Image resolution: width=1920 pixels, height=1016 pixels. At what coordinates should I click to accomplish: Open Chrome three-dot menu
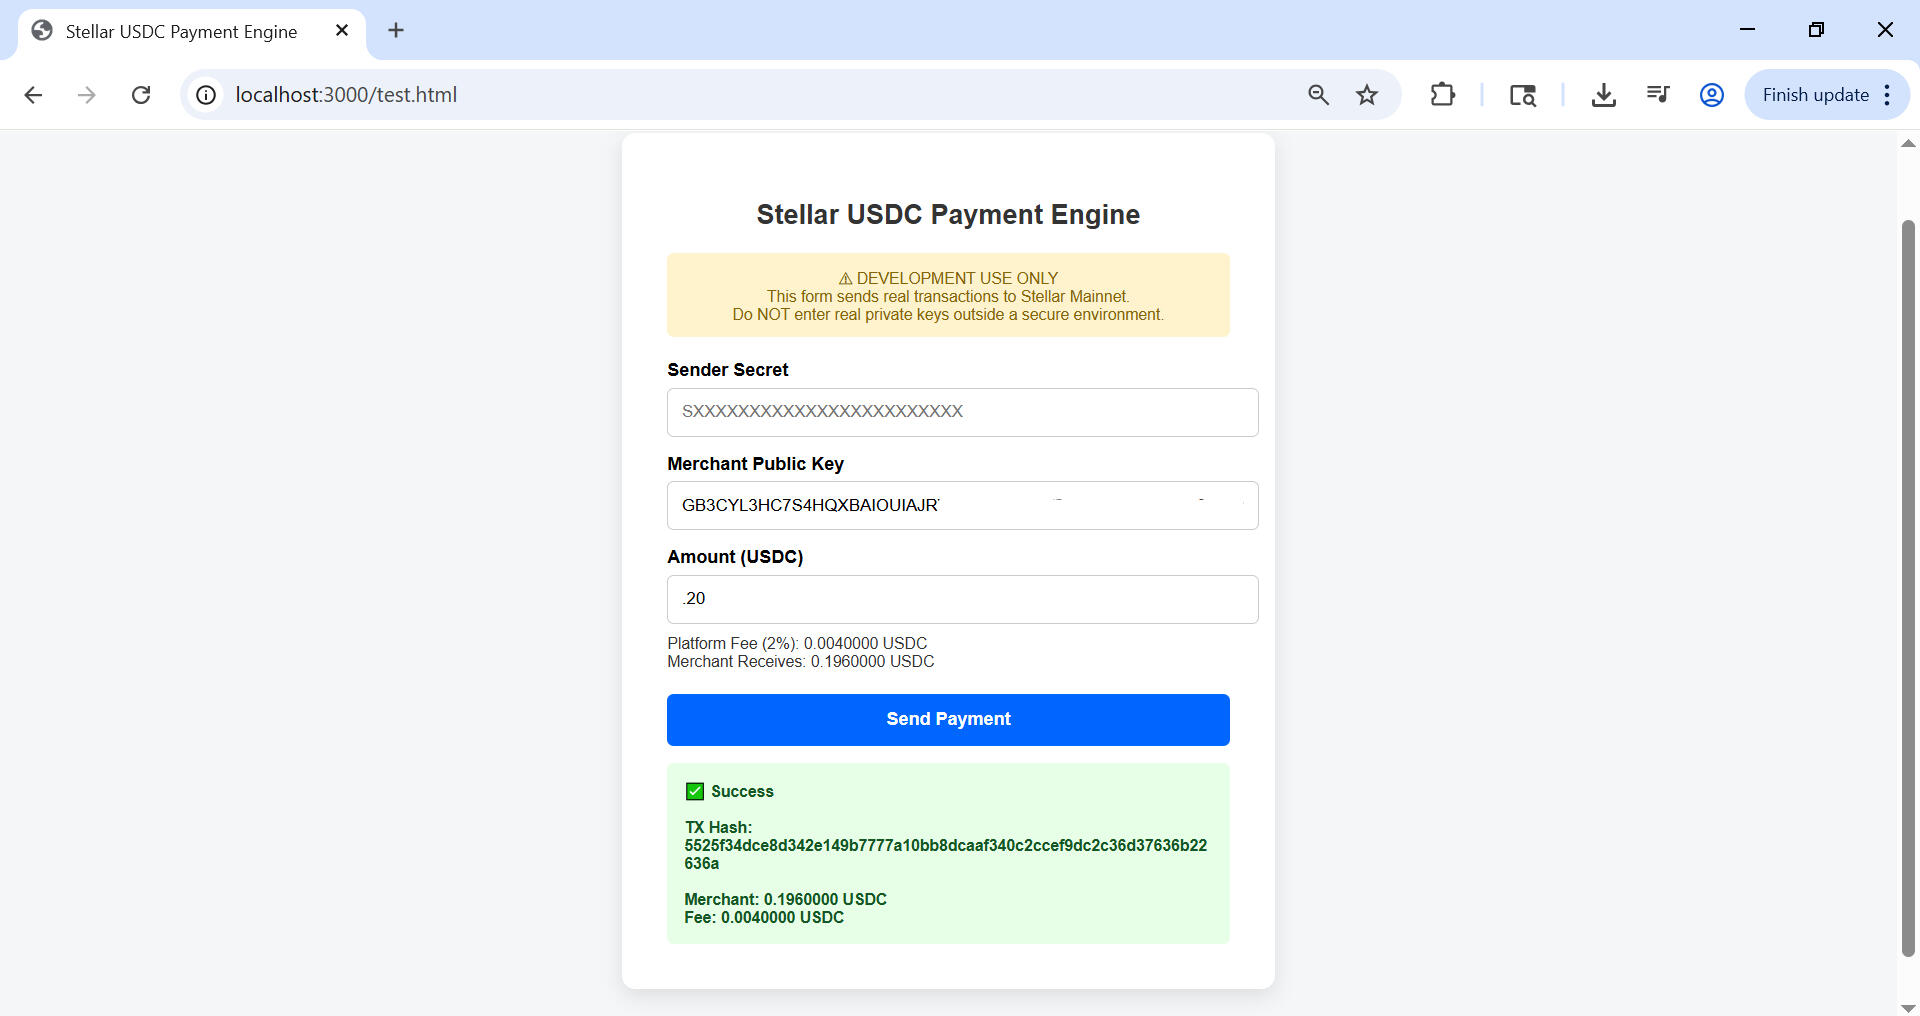click(x=1887, y=95)
